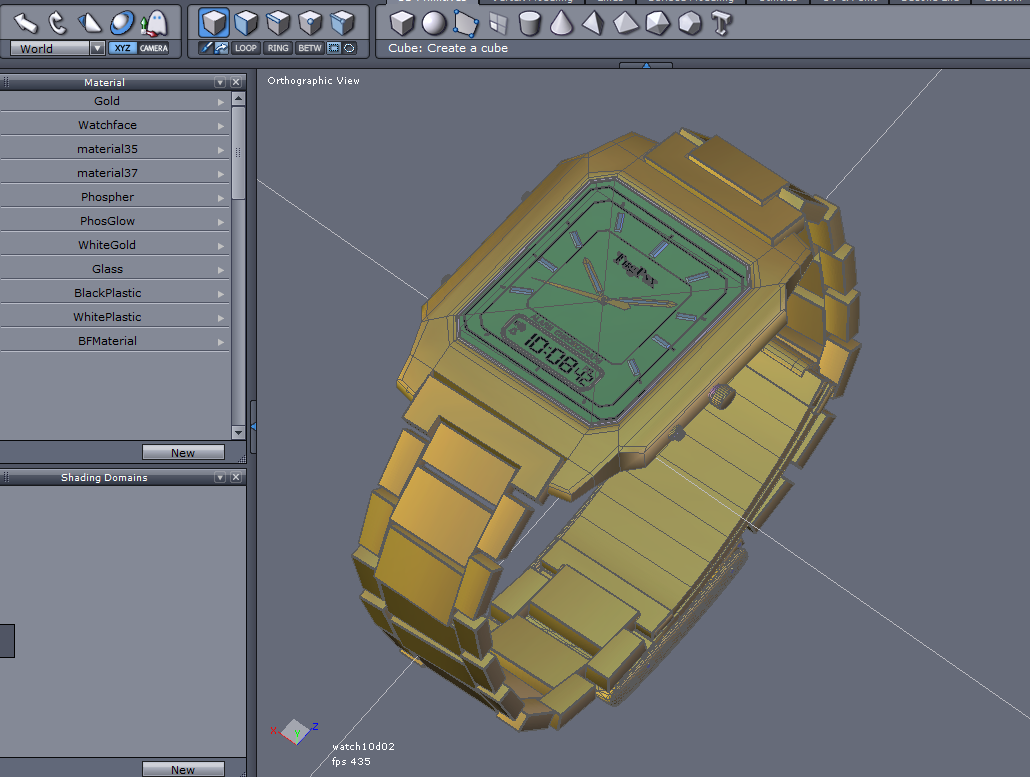Close the Shading Domains panel
Screen dimensions: 1030x777
(x=236, y=477)
